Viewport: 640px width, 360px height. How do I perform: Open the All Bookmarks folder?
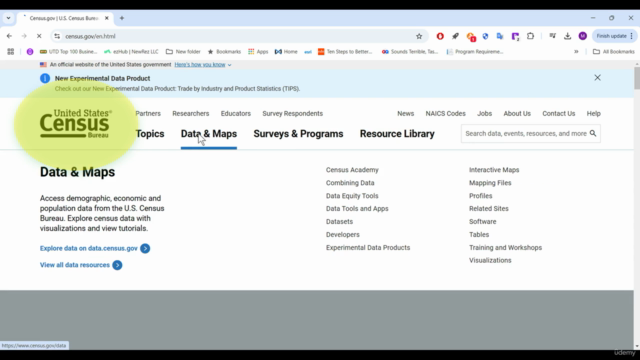coord(613,51)
